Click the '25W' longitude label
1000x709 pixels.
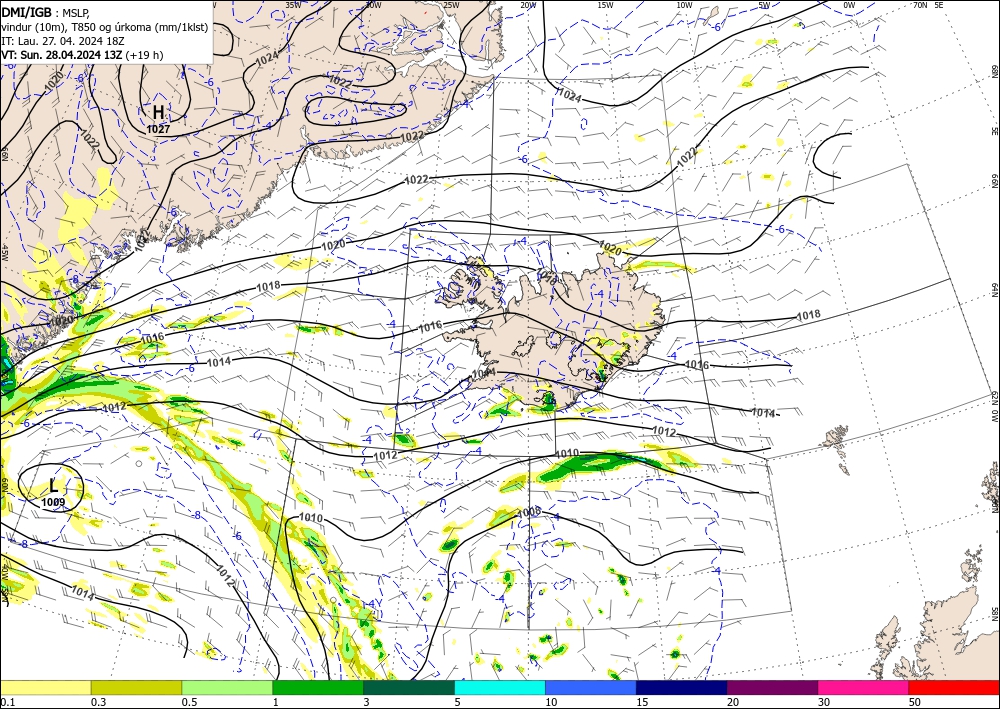coord(451,5)
